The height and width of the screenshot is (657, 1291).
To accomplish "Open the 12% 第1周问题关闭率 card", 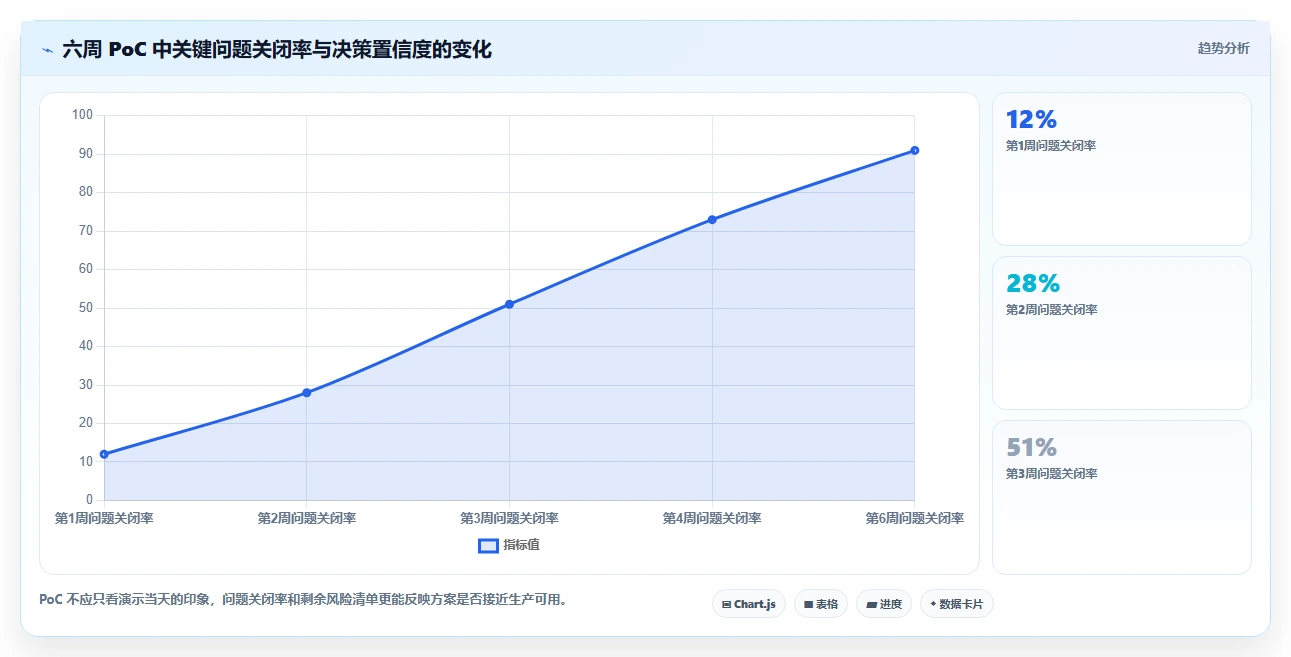I will [x=1121, y=169].
